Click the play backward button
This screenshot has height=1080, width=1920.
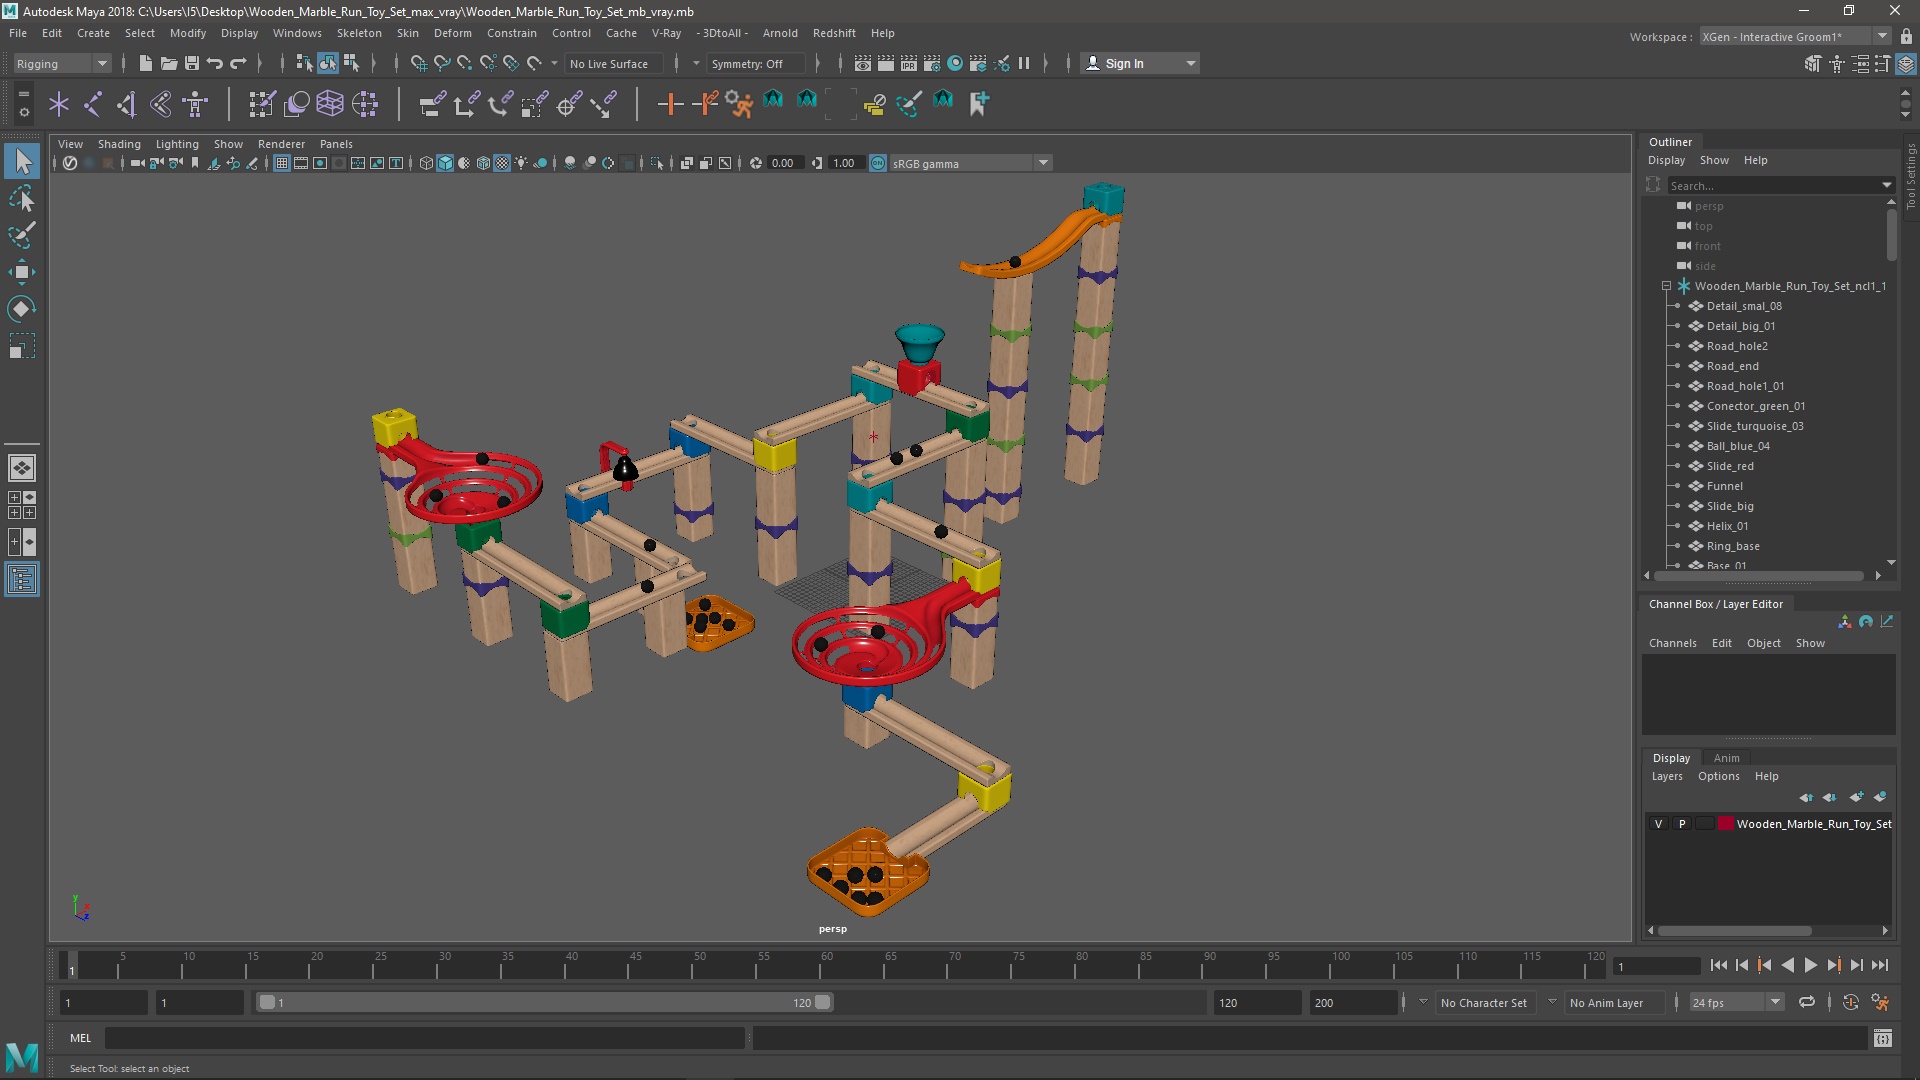(1787, 965)
